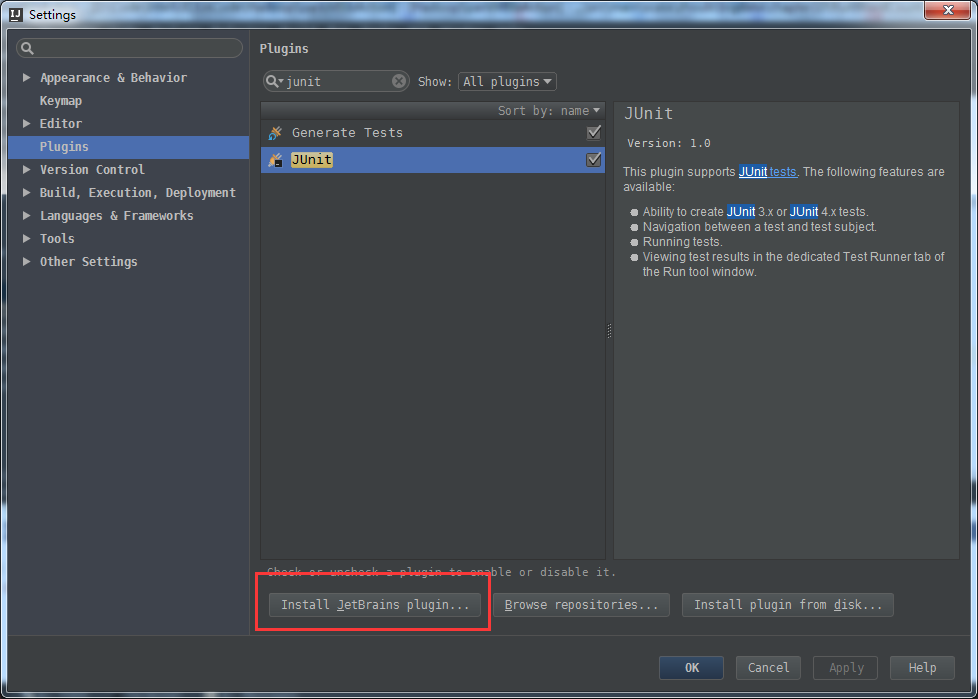Disable the JUnit plugin checkbox
This screenshot has width=978, height=699.
pos(594,160)
